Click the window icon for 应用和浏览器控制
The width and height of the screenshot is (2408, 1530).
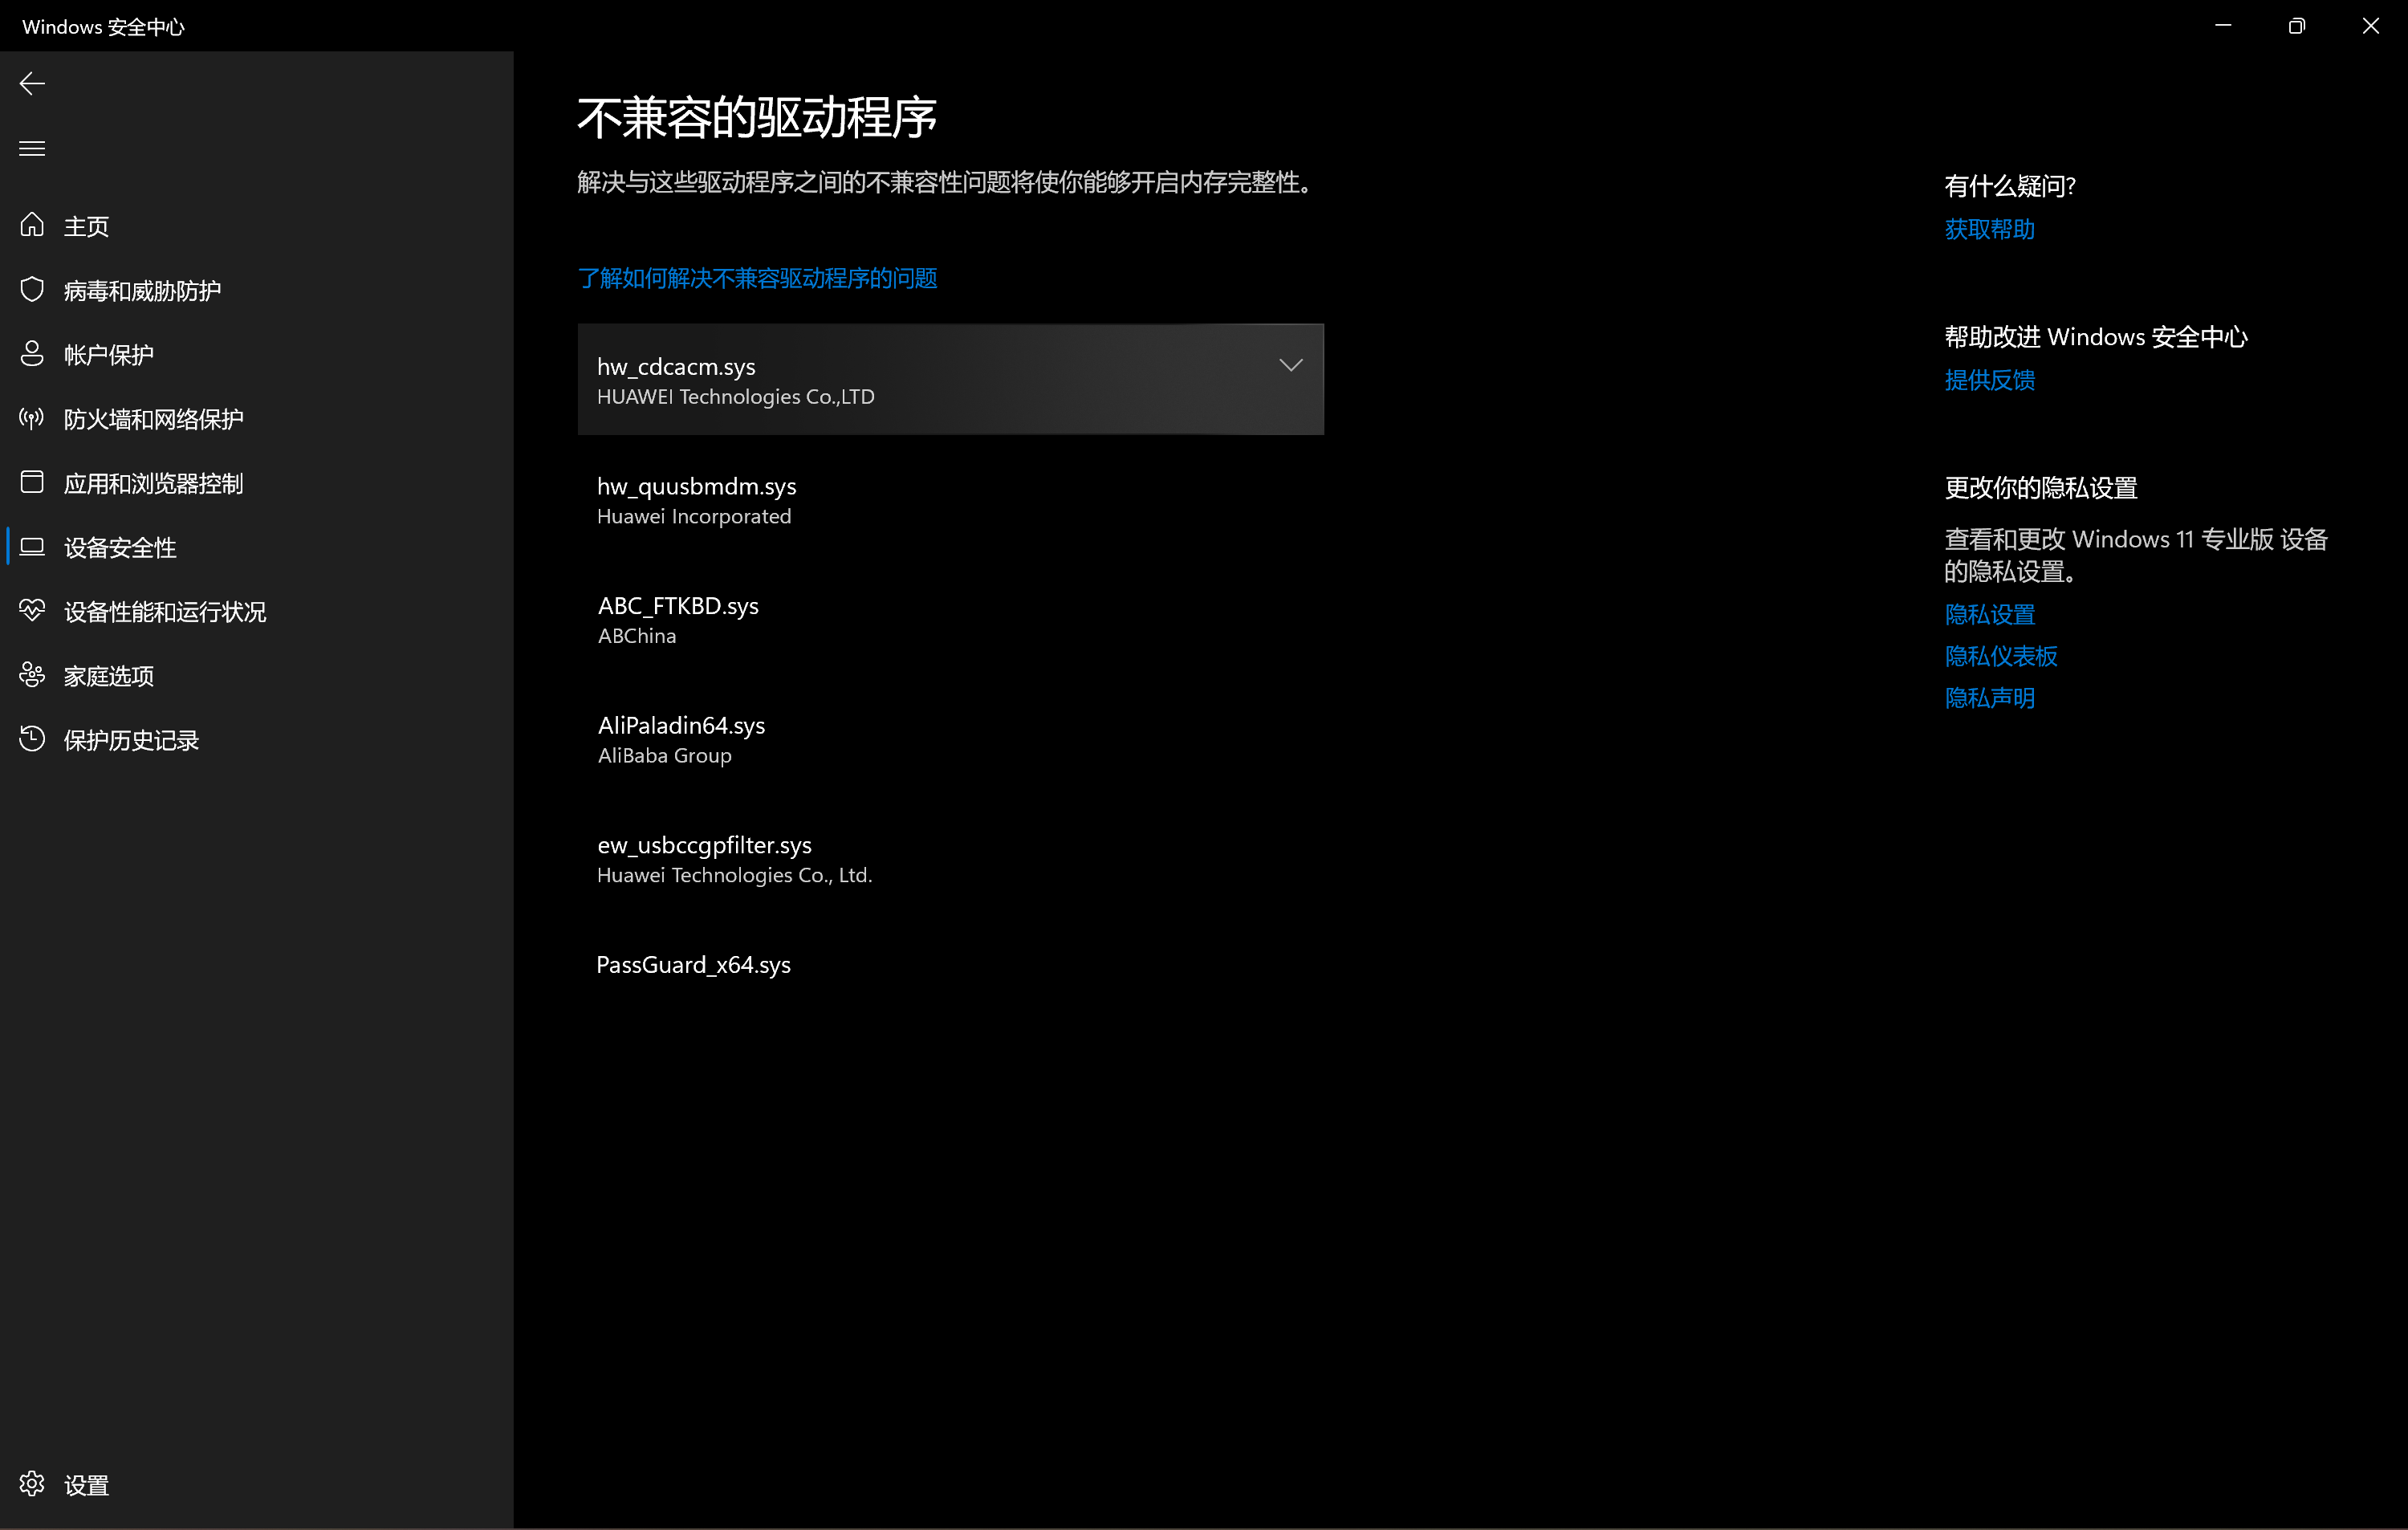32,483
